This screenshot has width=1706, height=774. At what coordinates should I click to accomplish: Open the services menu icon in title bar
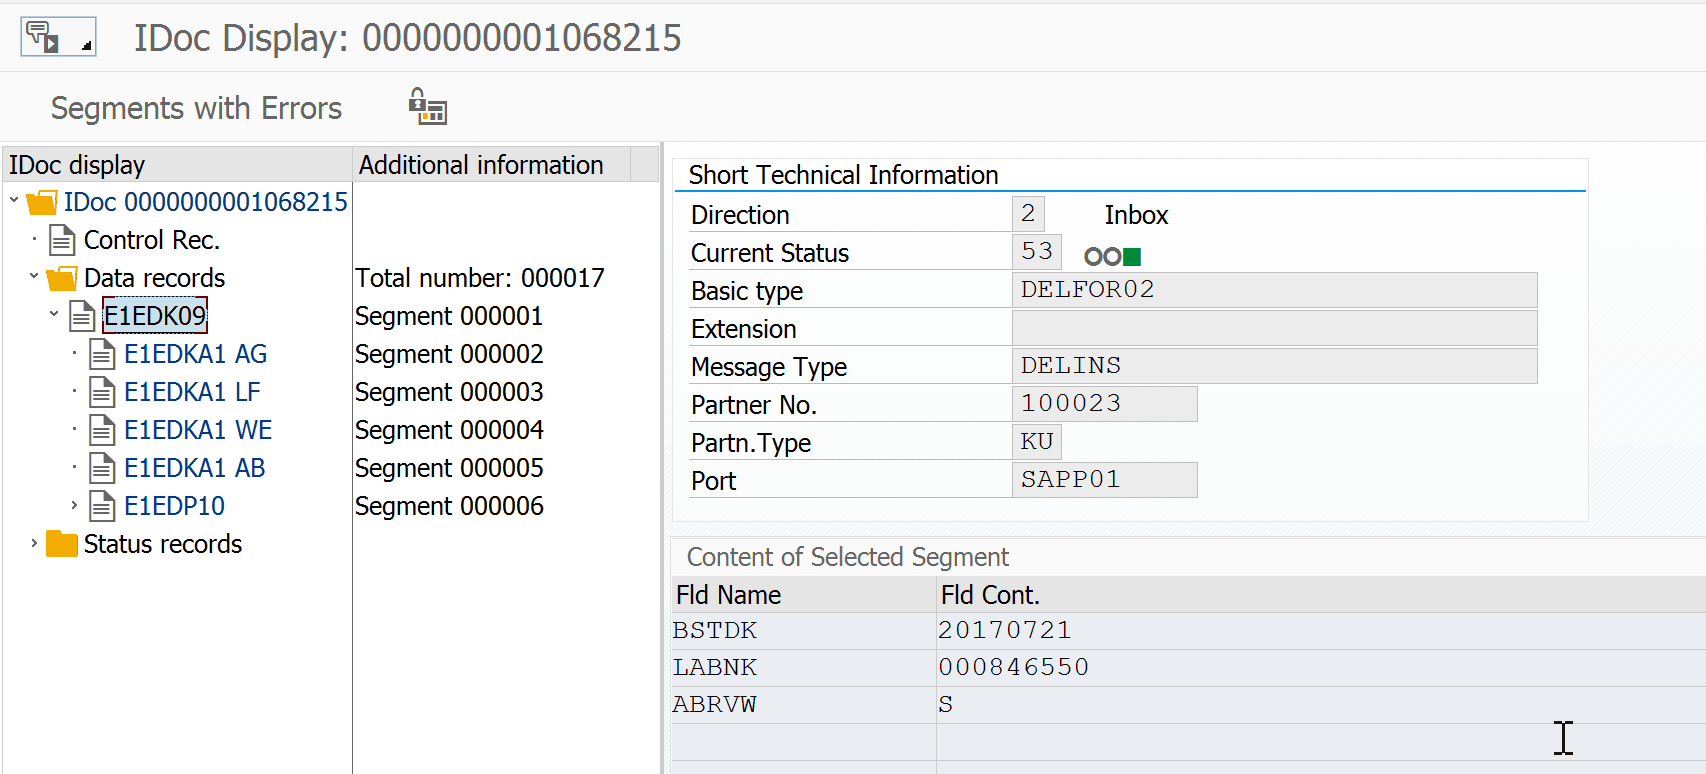coord(57,37)
